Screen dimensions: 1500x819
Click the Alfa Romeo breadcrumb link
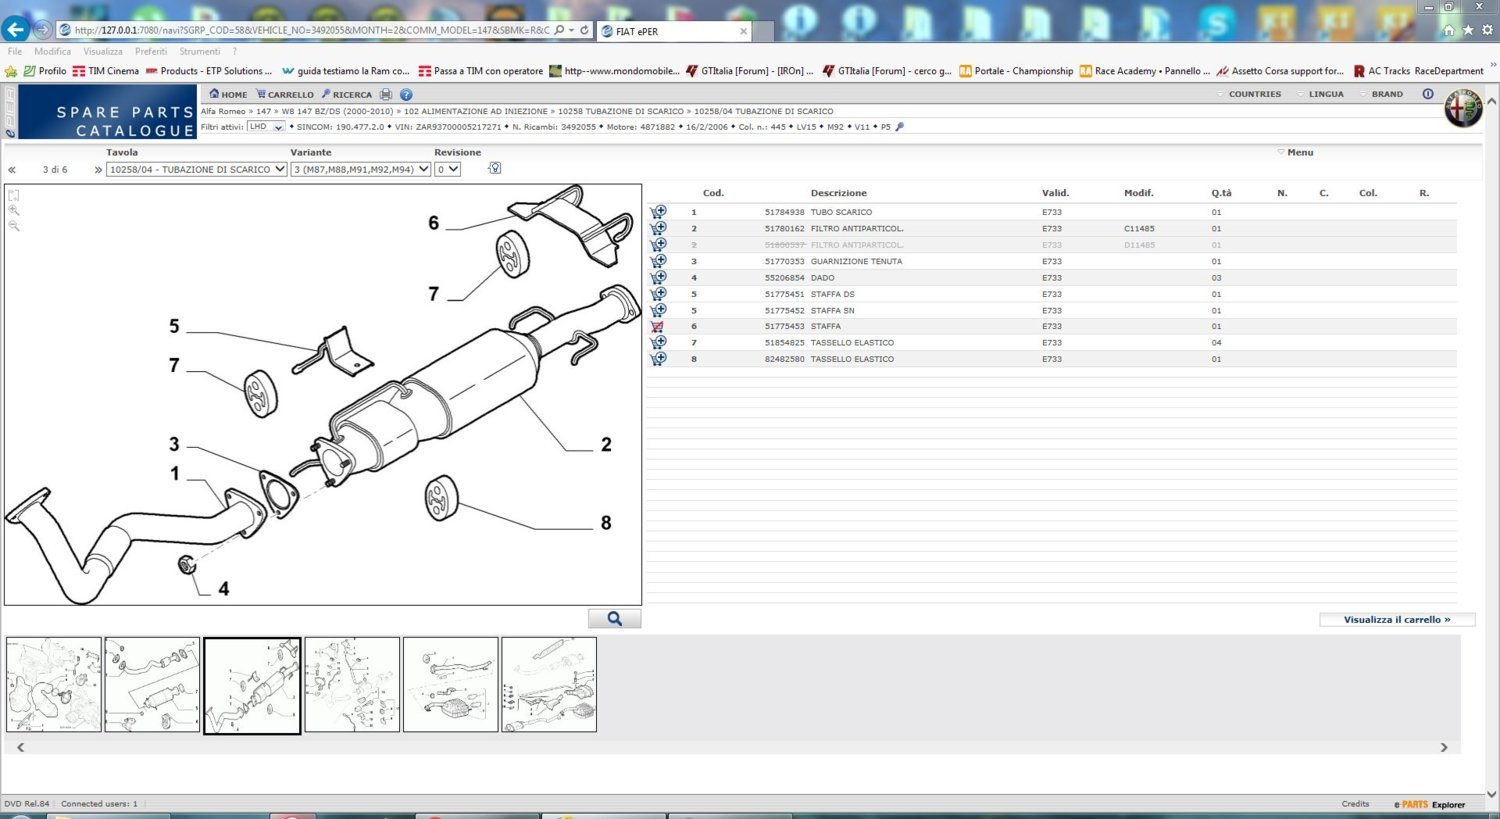pyautogui.click(x=223, y=111)
